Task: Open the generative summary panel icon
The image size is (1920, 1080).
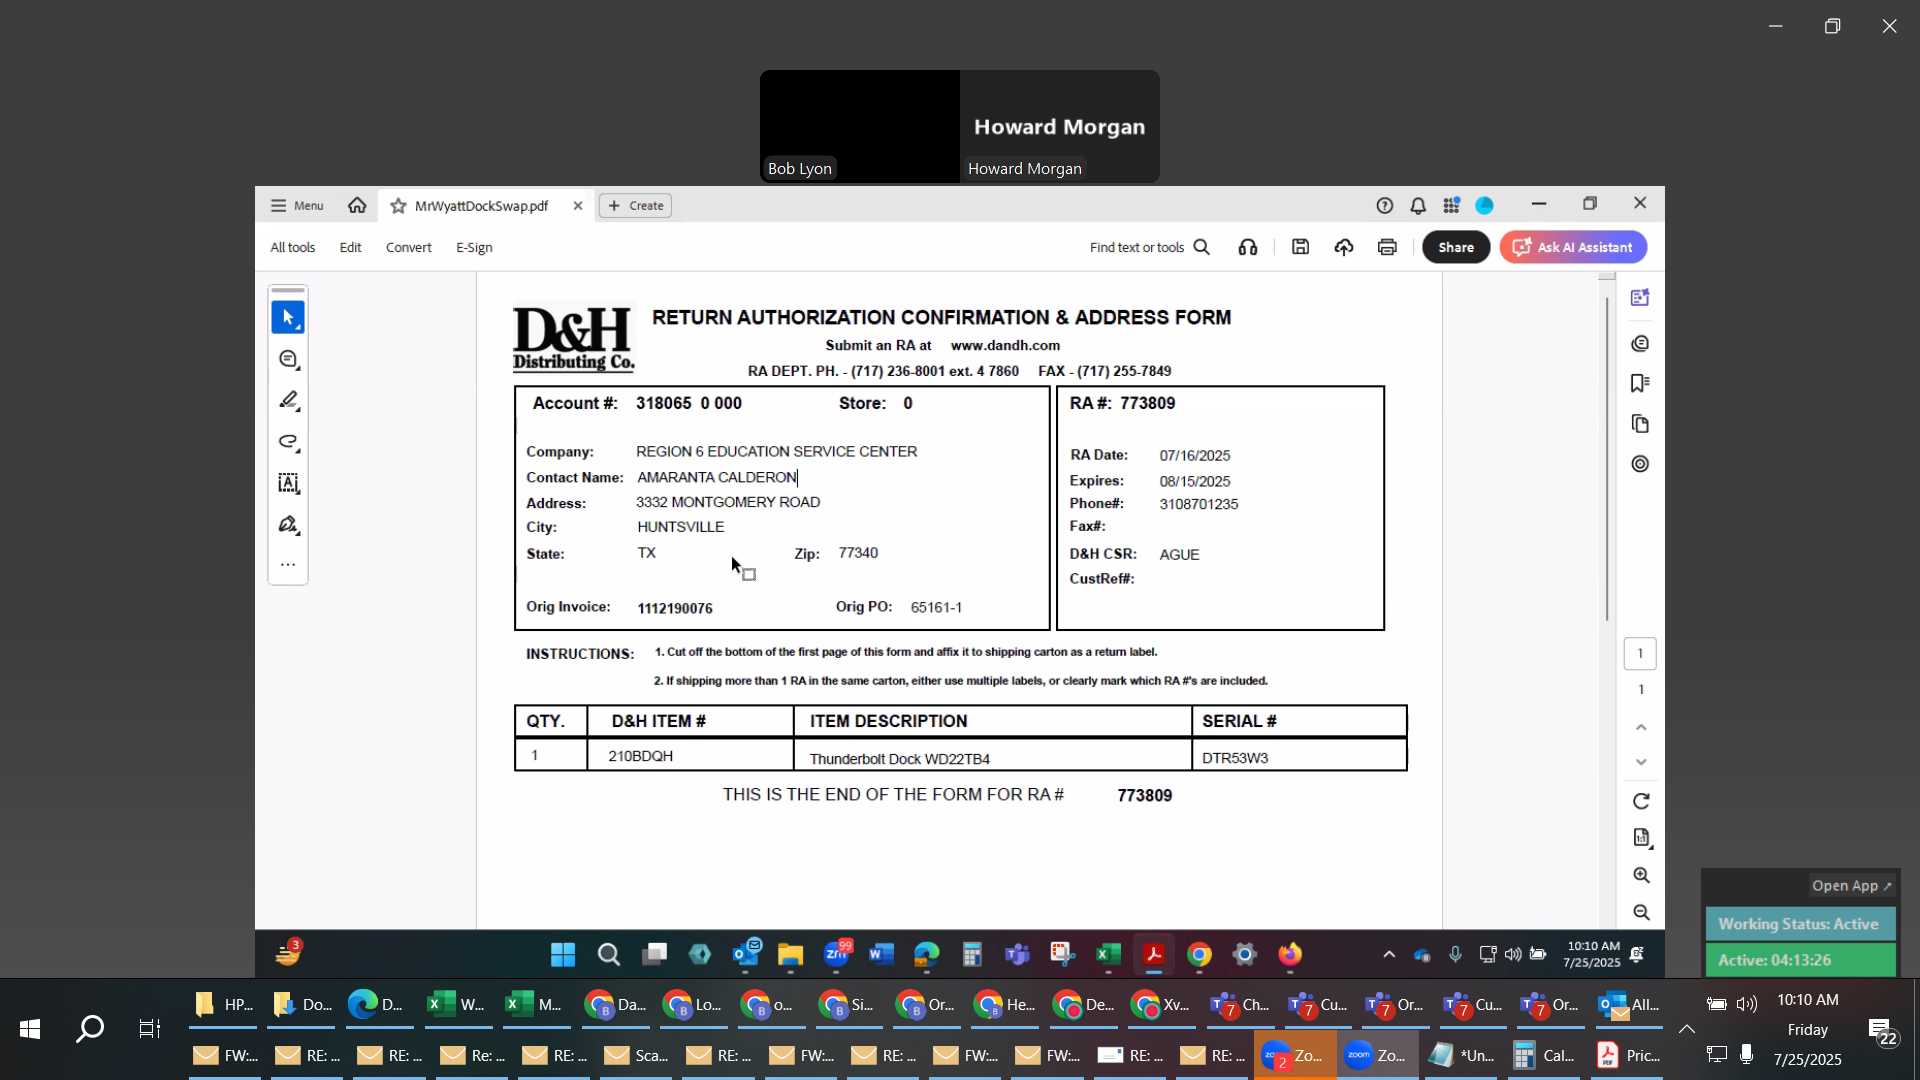Action: coord(1640,298)
